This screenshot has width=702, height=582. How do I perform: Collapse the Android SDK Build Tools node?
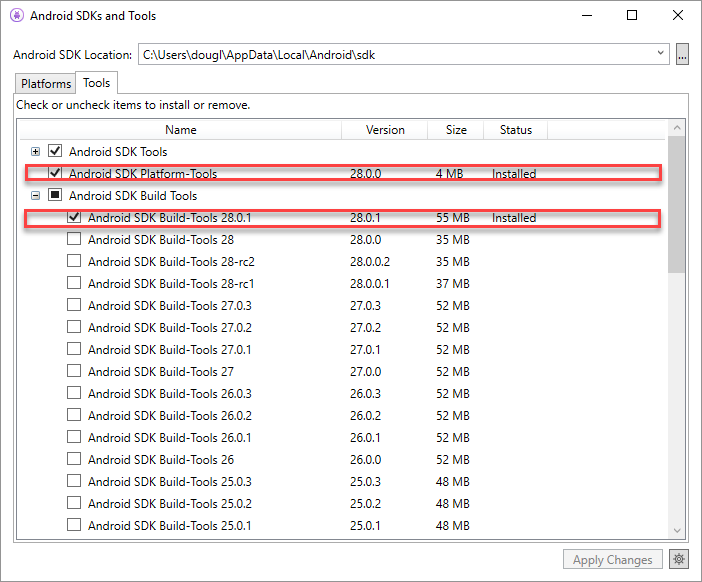click(35, 196)
